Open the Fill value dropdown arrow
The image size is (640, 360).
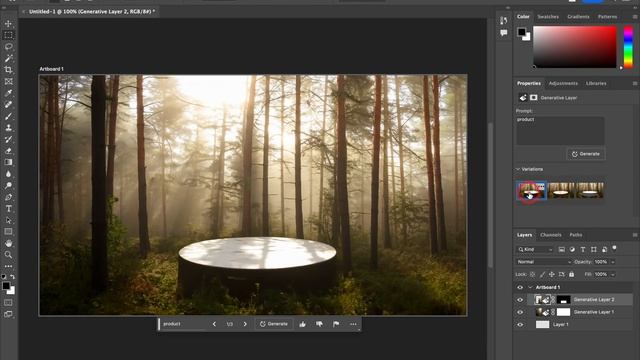[x=613, y=274]
